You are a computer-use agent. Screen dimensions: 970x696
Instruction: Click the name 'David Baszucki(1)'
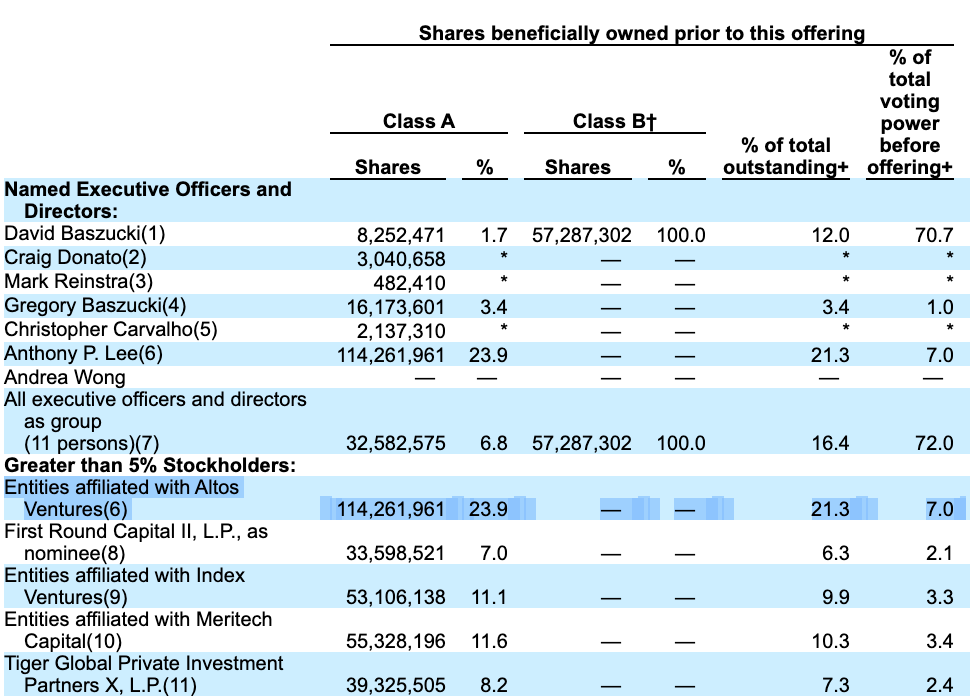tap(85, 233)
